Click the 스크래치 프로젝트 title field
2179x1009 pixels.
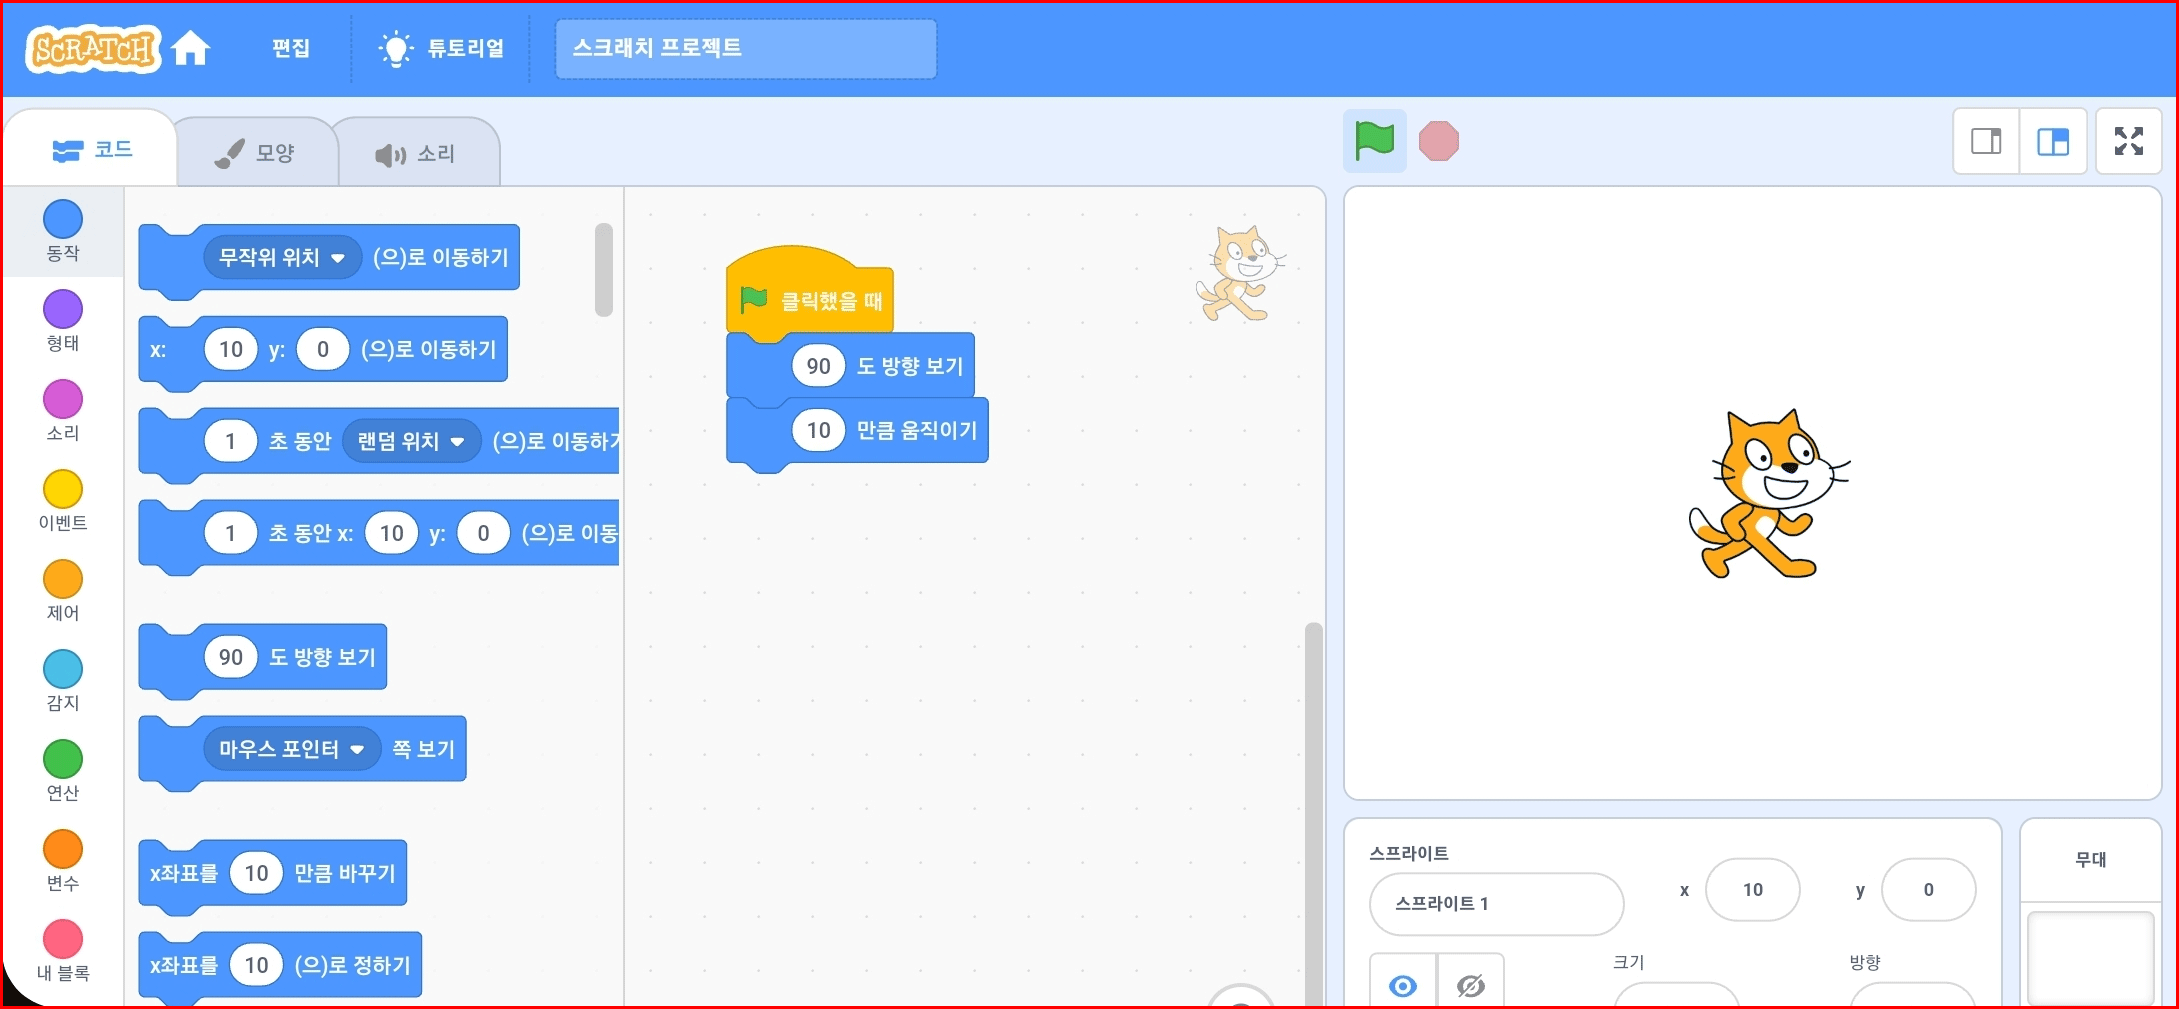pos(746,48)
